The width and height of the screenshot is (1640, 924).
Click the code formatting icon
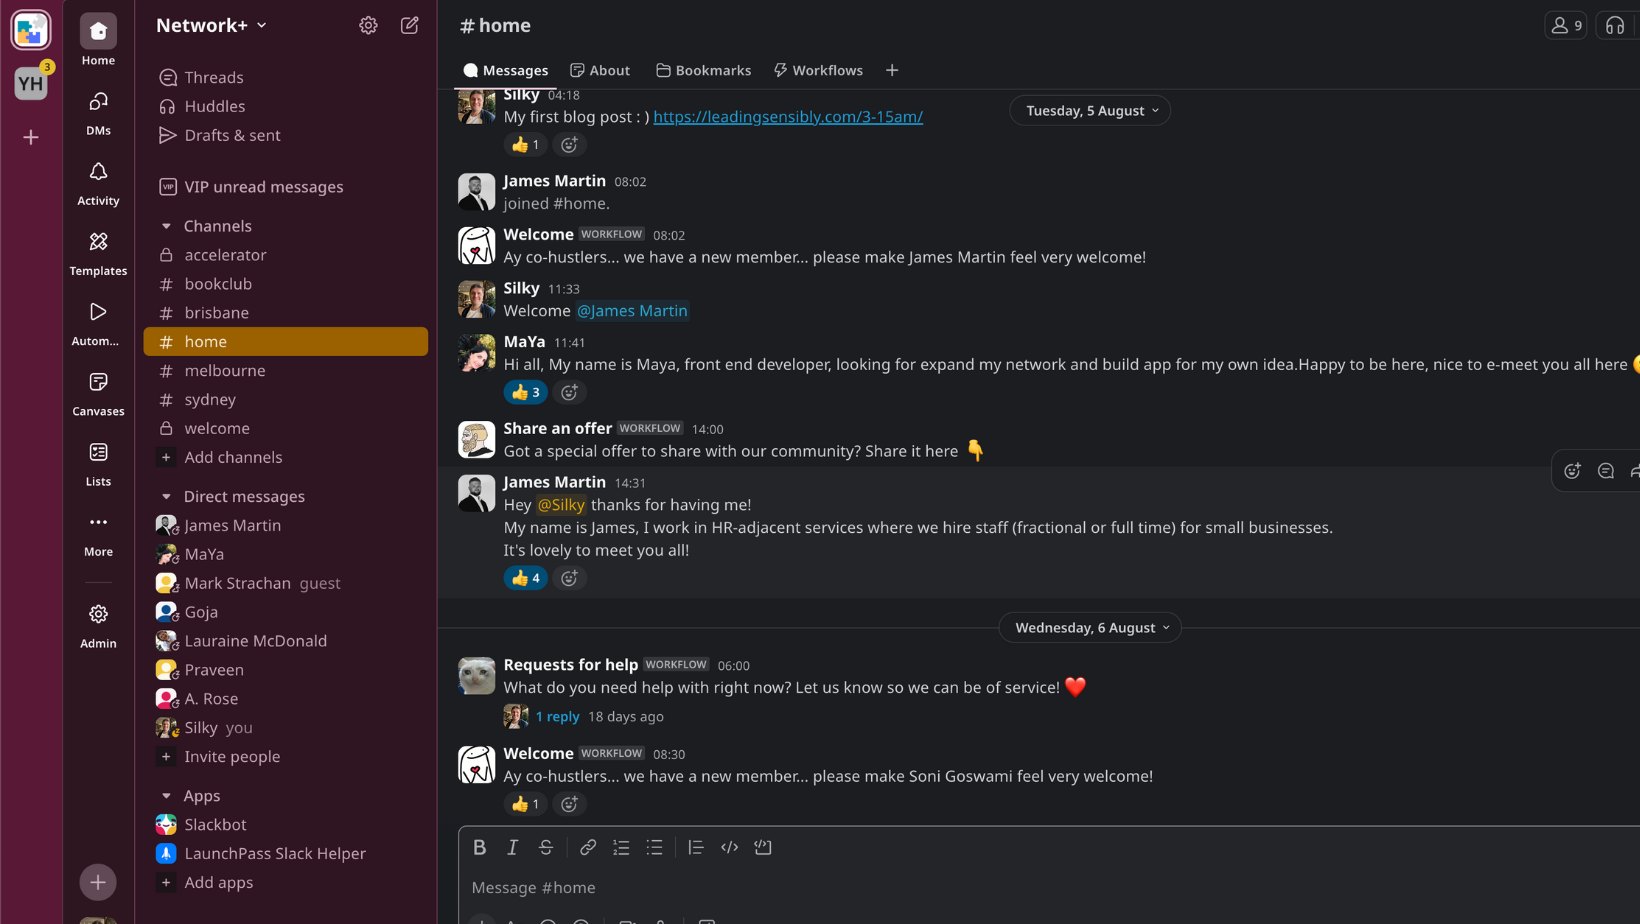point(730,847)
